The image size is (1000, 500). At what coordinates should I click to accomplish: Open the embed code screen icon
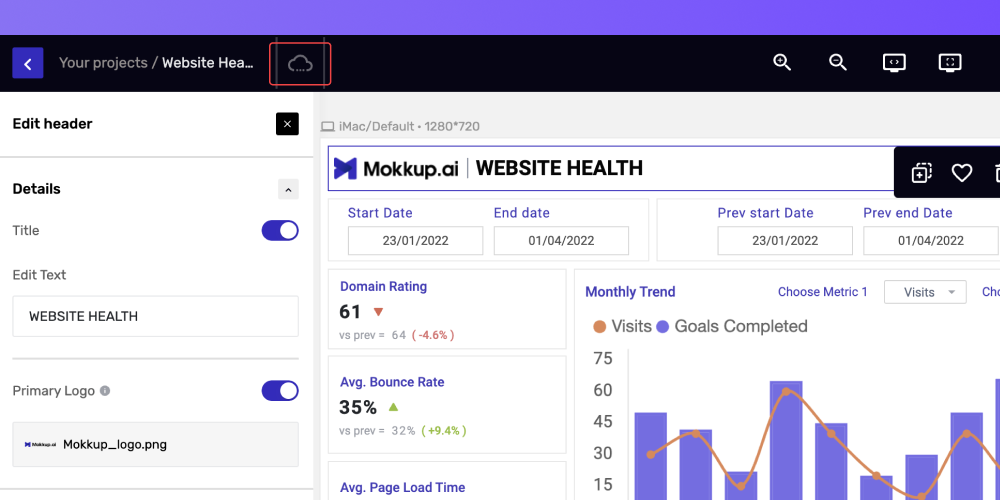point(894,62)
